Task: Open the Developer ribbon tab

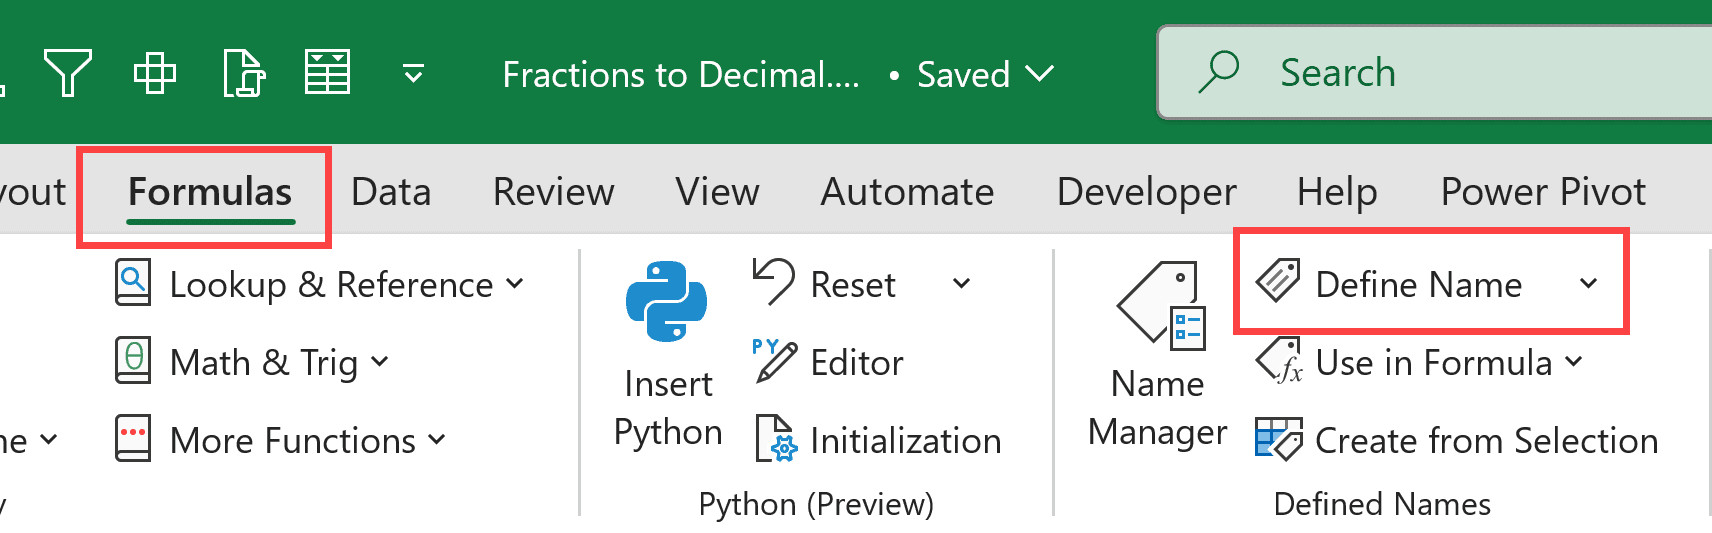Action: pos(1146,192)
